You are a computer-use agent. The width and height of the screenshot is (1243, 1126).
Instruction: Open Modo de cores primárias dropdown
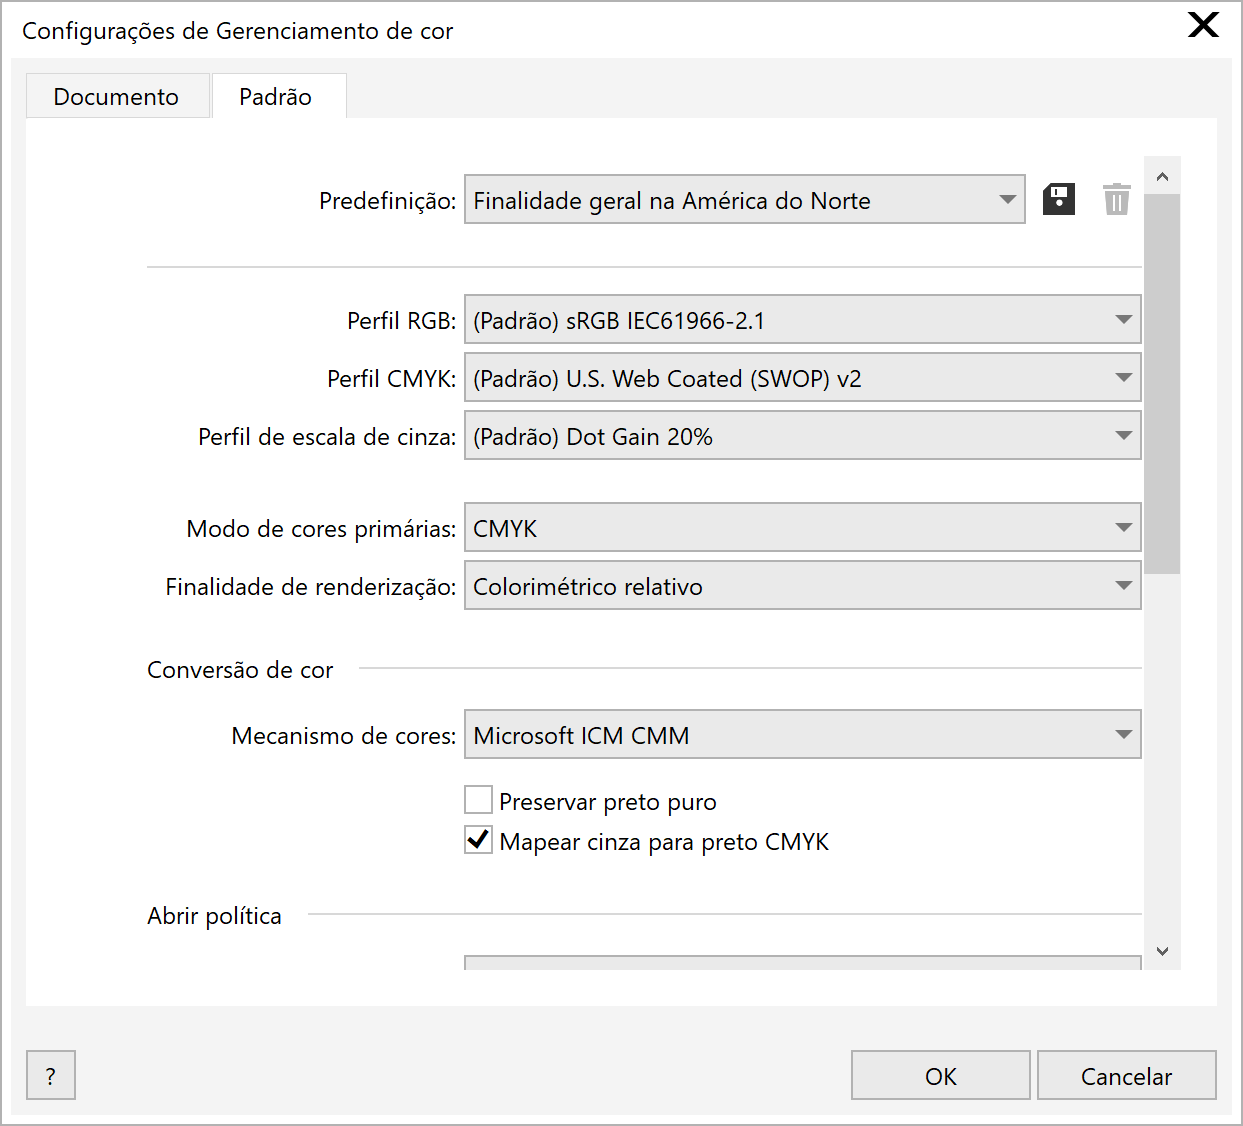[x=802, y=528]
